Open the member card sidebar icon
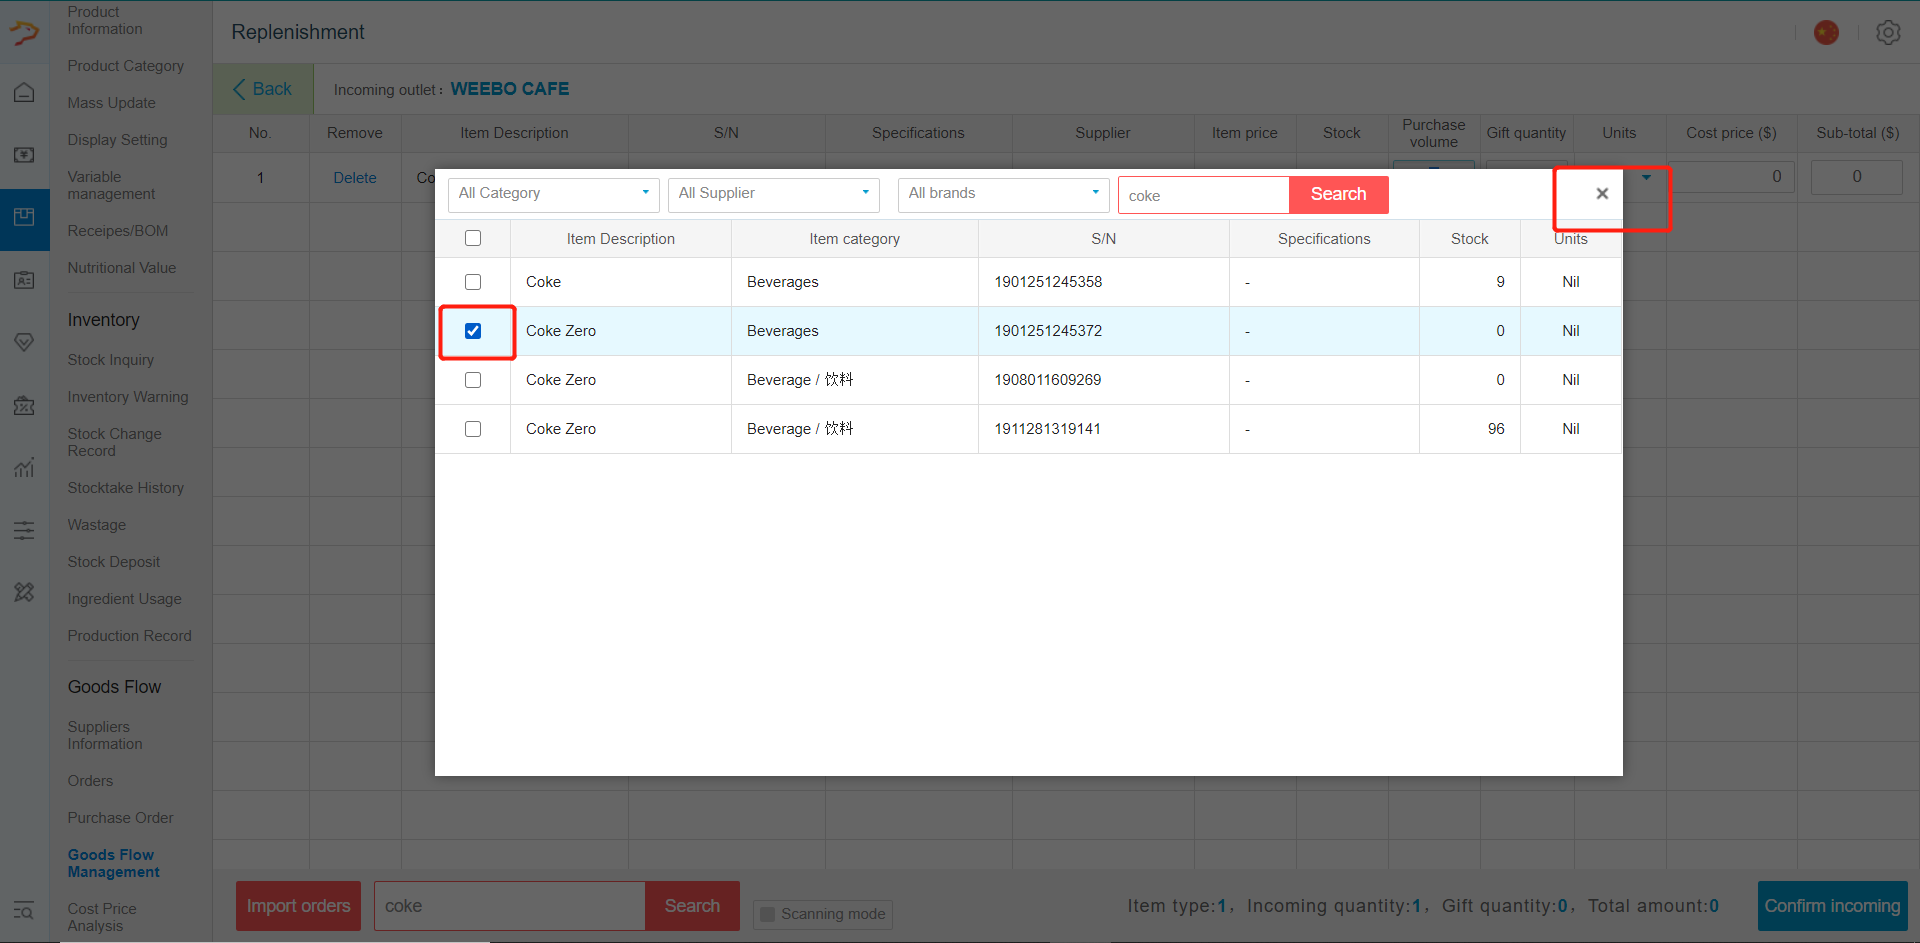This screenshot has height=943, width=1920. tap(24, 280)
